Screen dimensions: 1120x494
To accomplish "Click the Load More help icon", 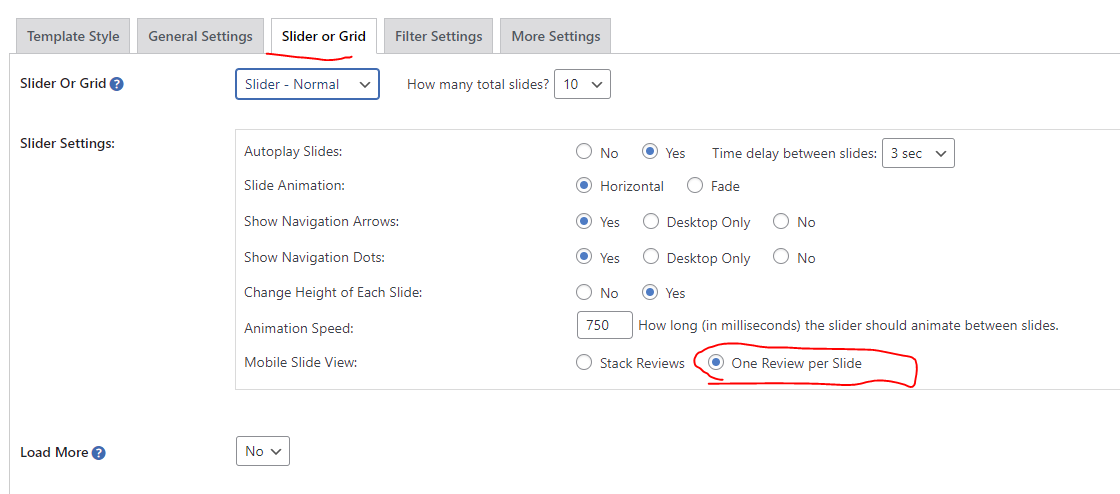I will coord(99,453).
